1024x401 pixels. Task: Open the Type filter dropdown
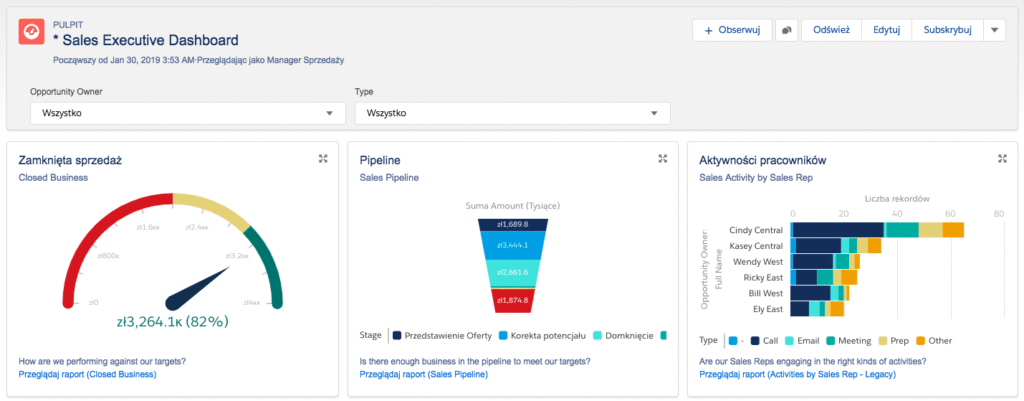(x=512, y=113)
